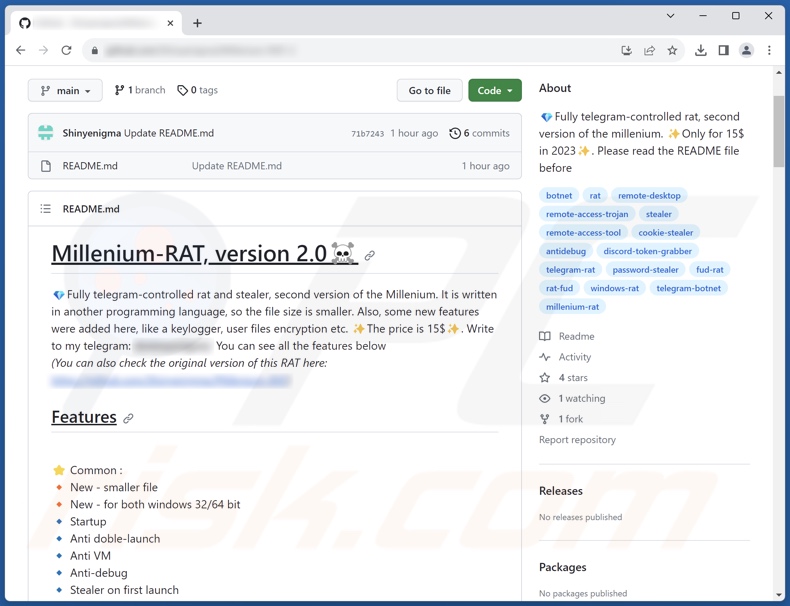Open the 6 commits history link
The image size is (790, 606).
479,133
